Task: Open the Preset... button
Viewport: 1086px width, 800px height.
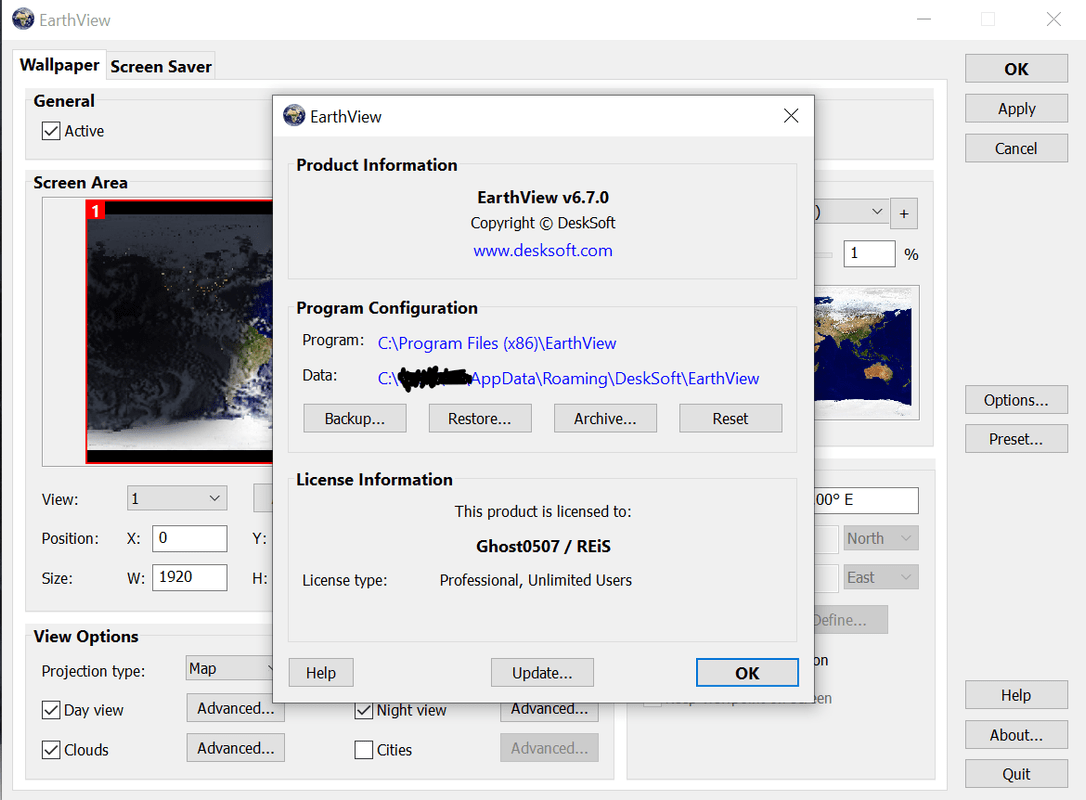Action: coord(1016,438)
